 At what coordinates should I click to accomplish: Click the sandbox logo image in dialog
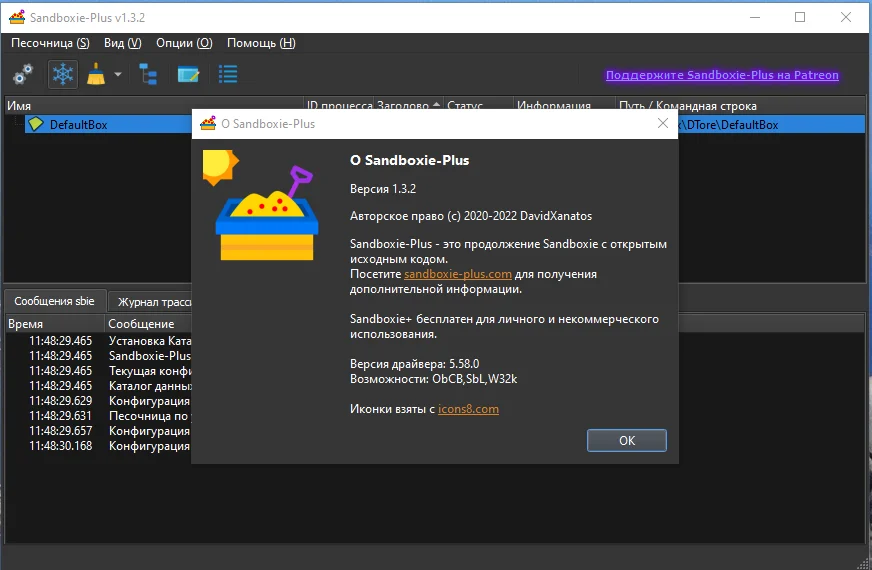[261, 205]
